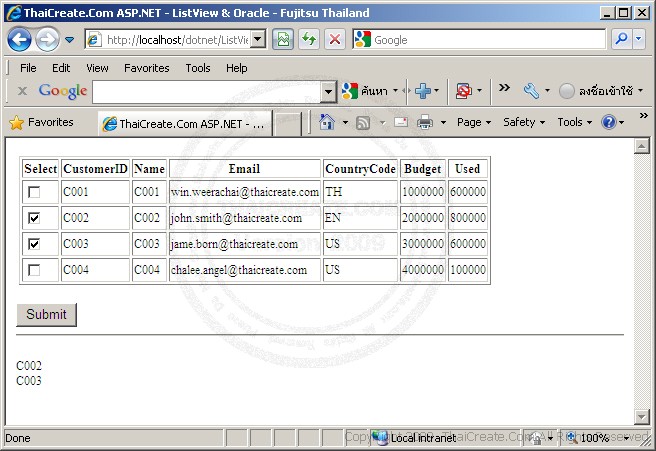Click the Print icon in command bar

[424, 122]
